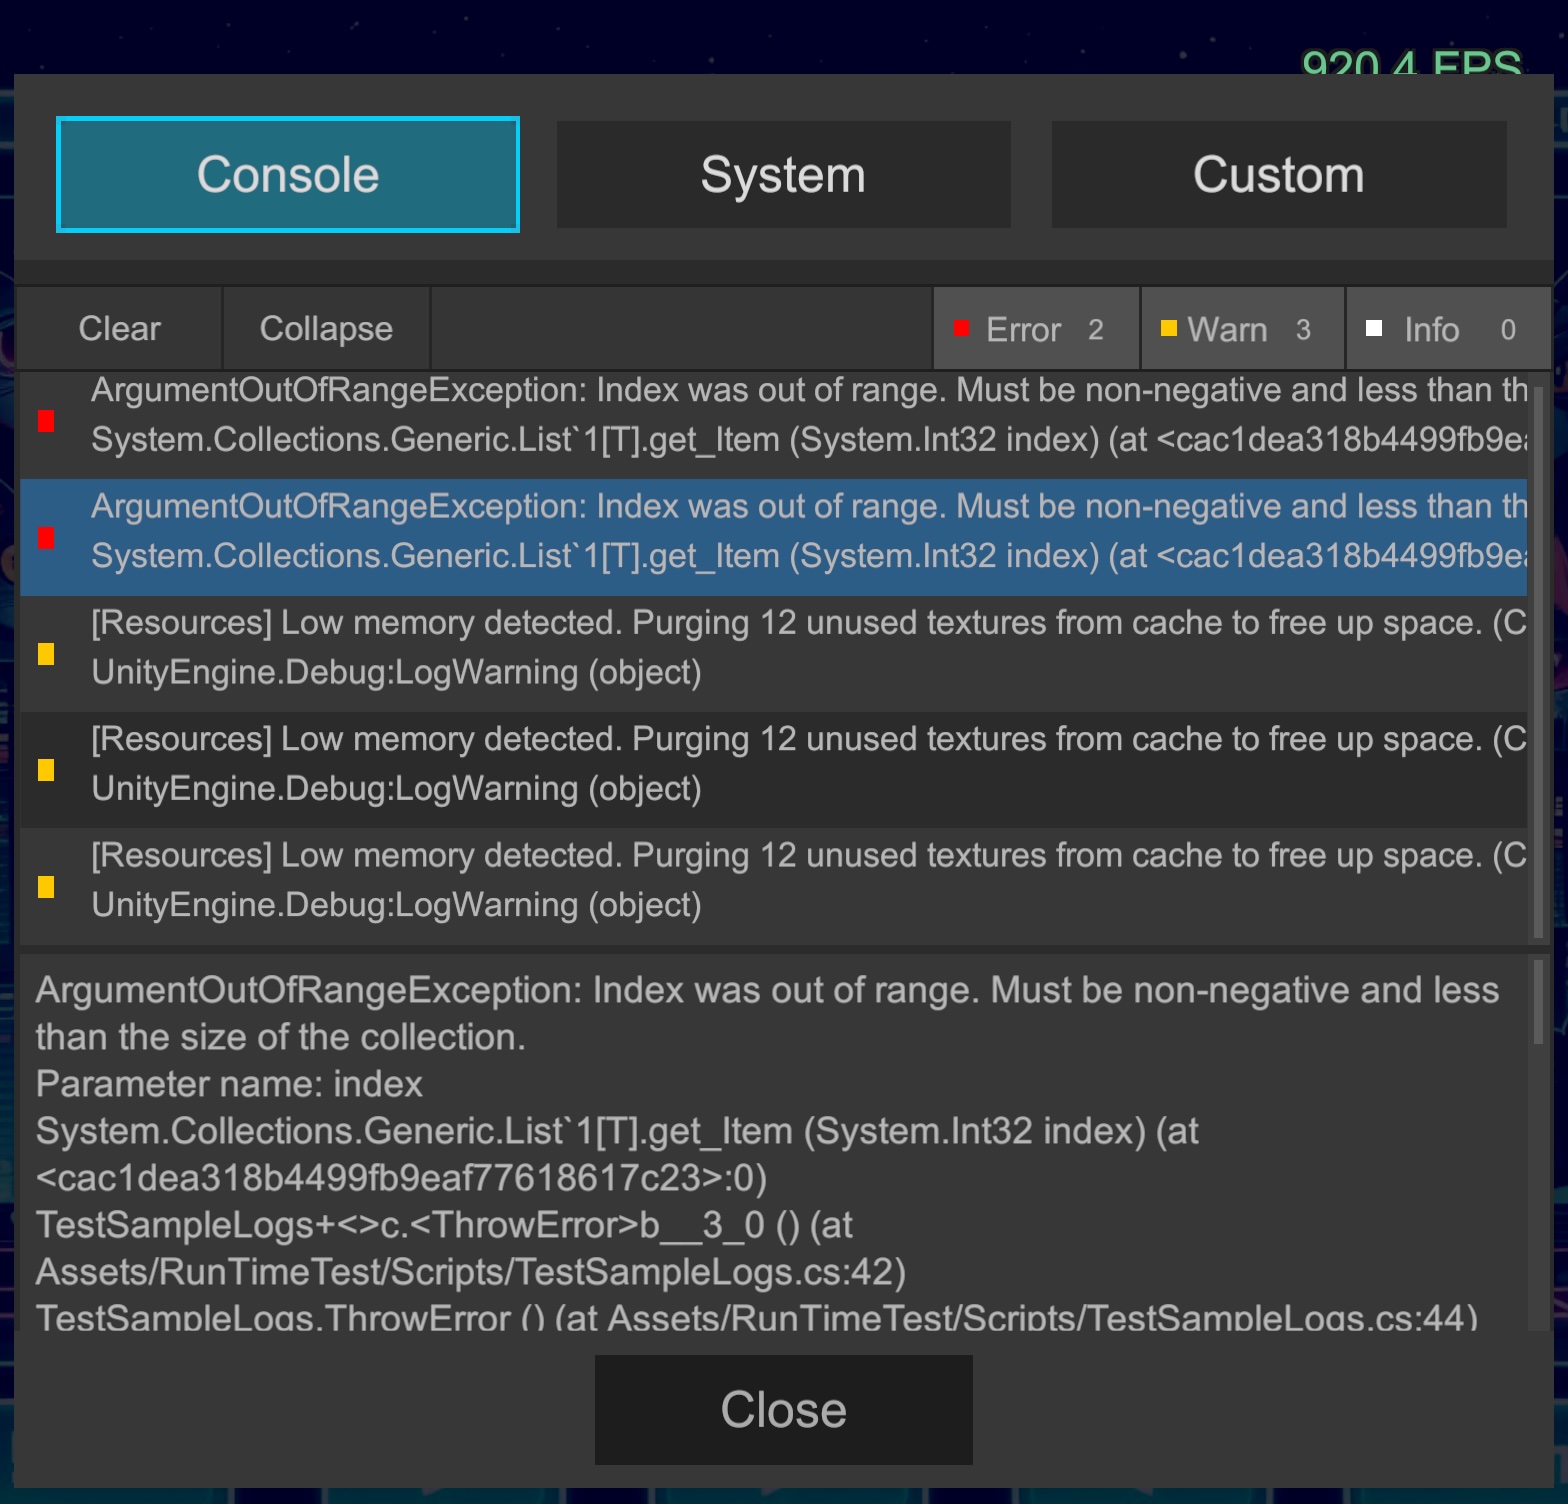Image resolution: width=1568 pixels, height=1504 pixels.
Task: Click the red square in the Error filter
Action: (x=962, y=328)
